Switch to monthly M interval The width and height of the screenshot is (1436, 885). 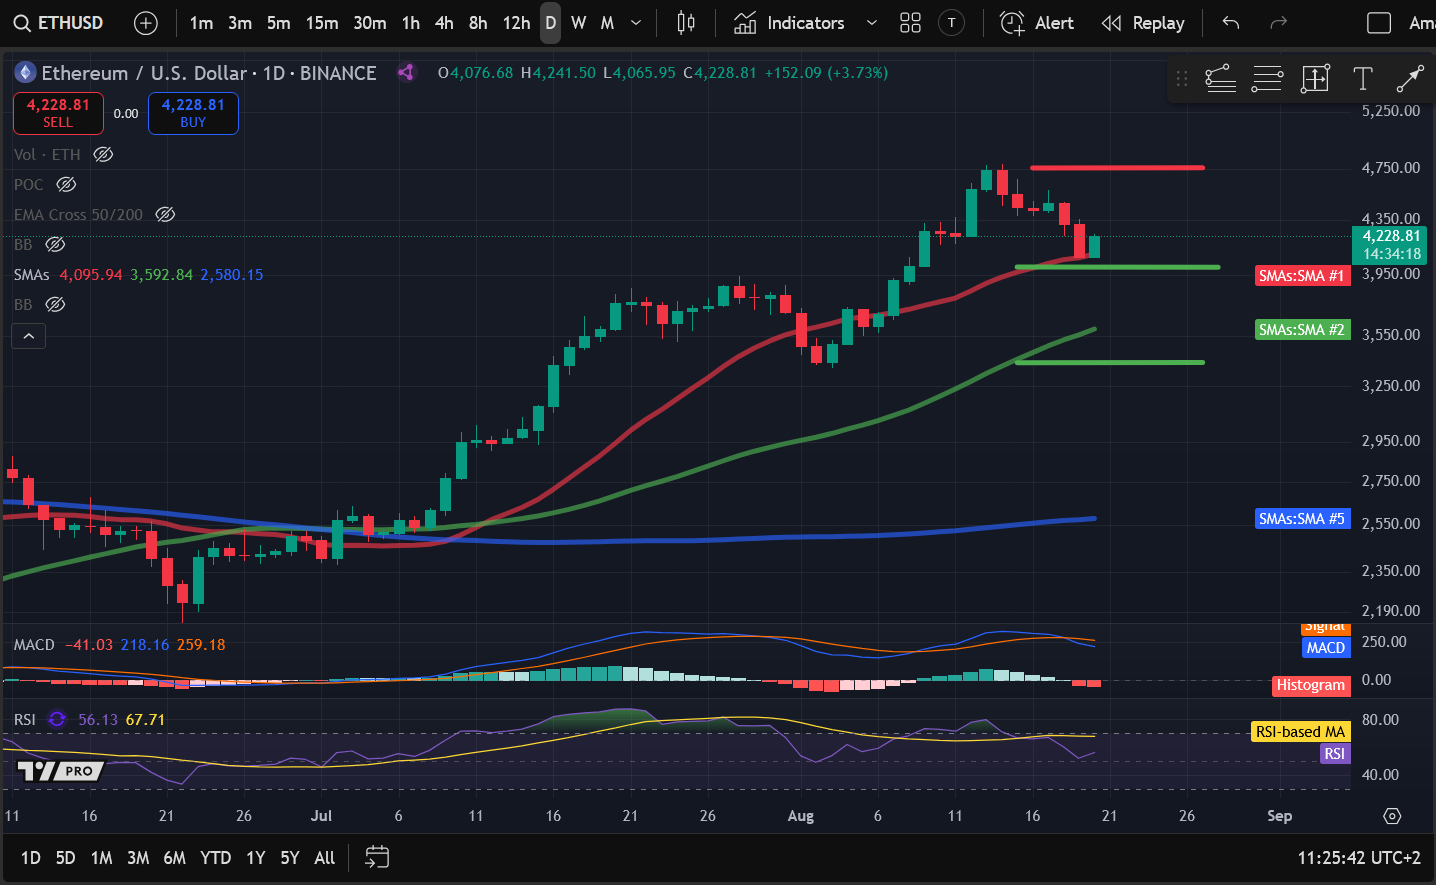point(607,23)
